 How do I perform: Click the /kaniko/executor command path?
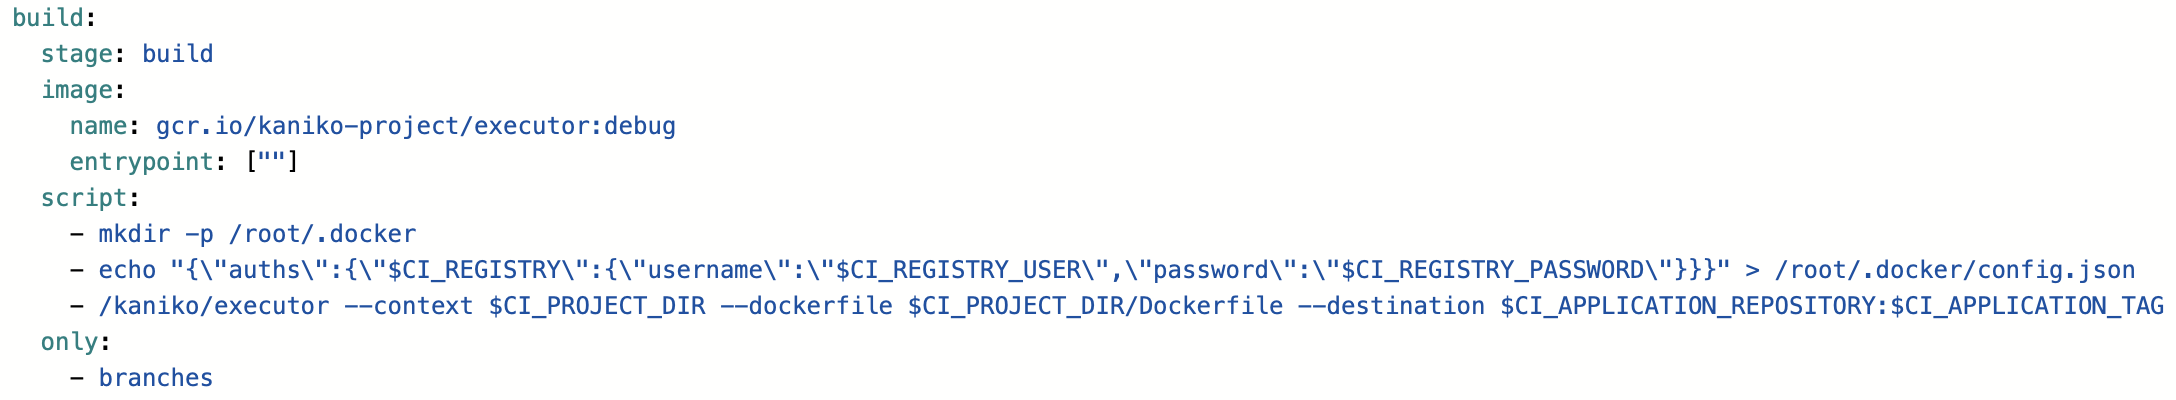[214, 306]
